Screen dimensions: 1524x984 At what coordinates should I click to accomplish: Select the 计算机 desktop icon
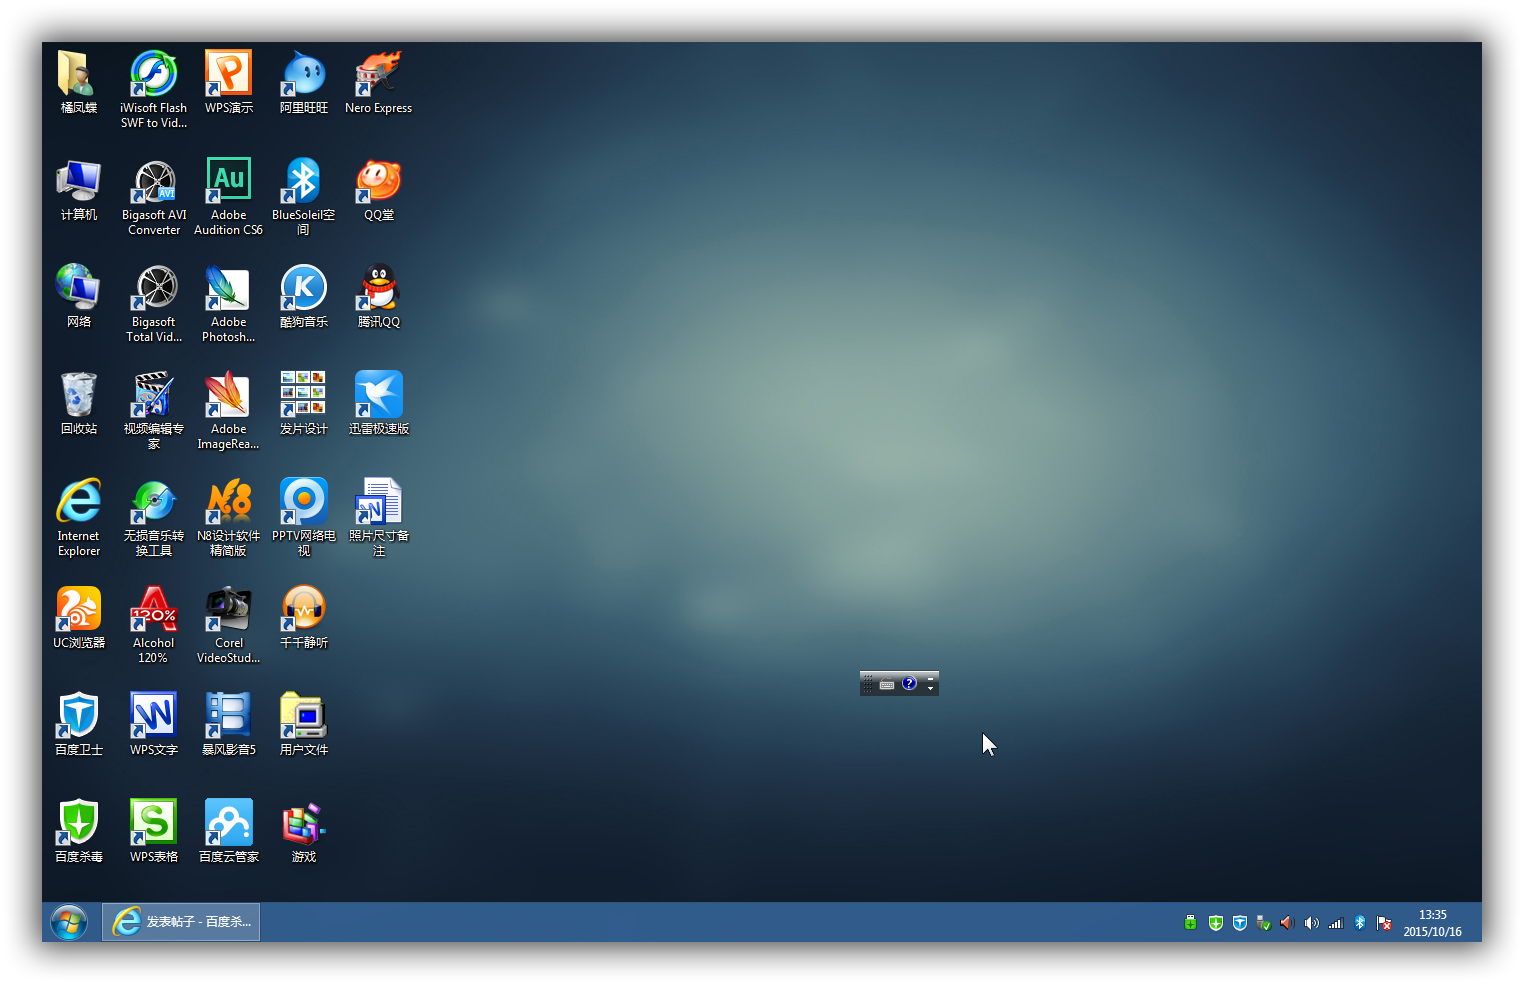pyautogui.click(x=79, y=189)
